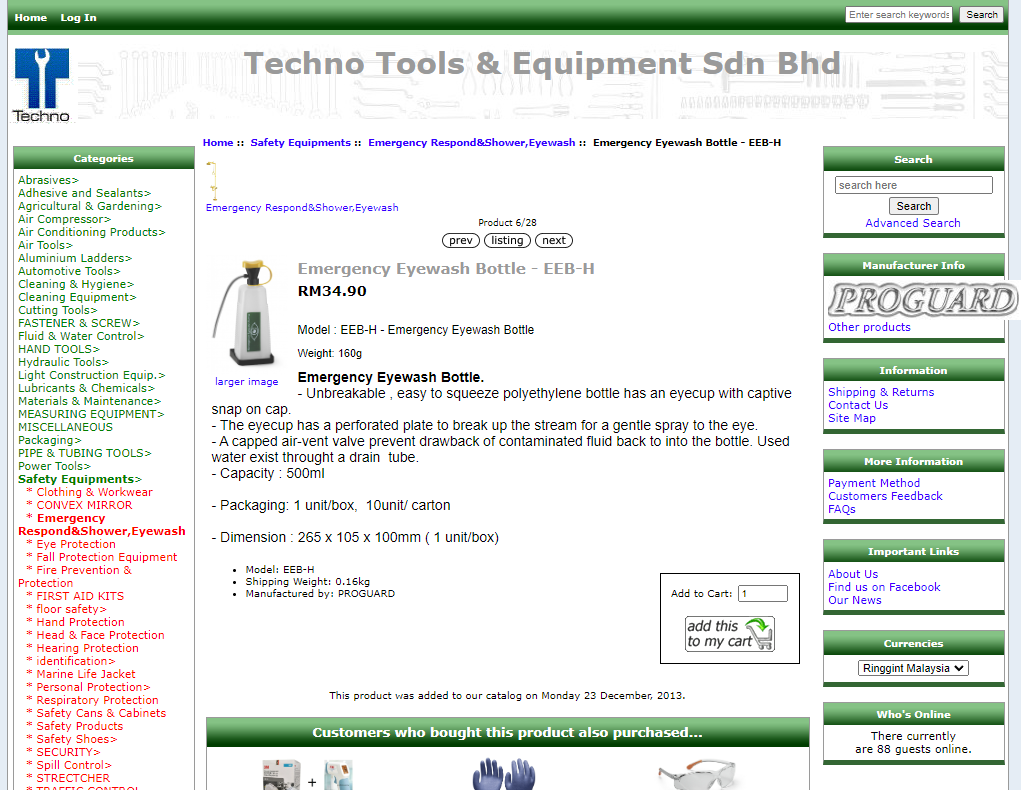The width and height of the screenshot is (1021, 790).
Task: Click the Techno logo image
Action: click(x=41, y=85)
